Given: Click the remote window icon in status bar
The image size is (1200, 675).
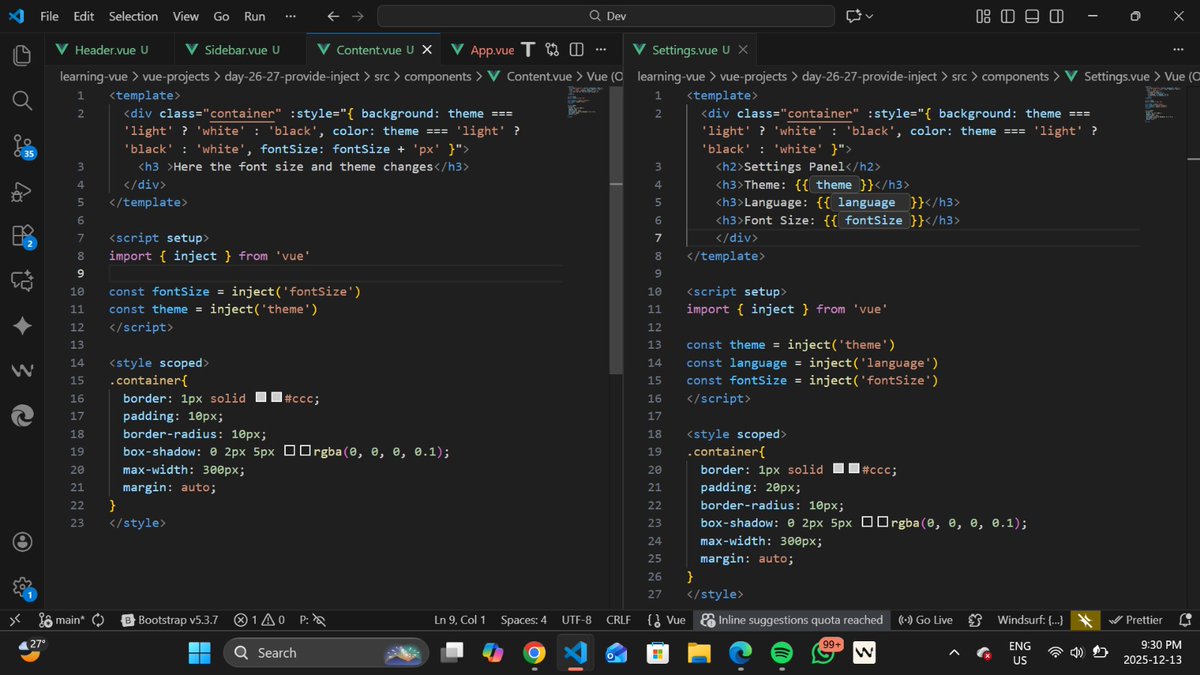Looking at the screenshot, I should (15, 620).
